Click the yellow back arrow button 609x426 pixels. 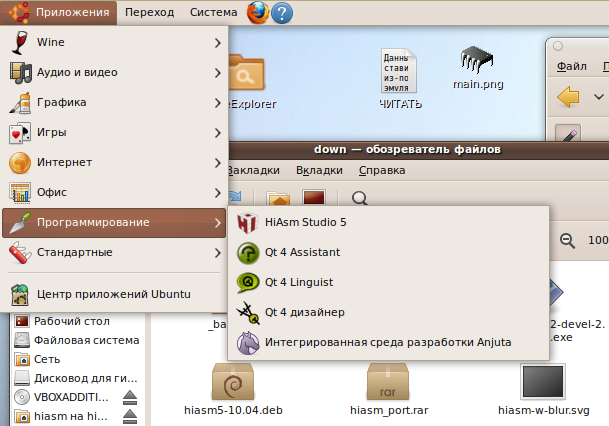[x=567, y=98]
